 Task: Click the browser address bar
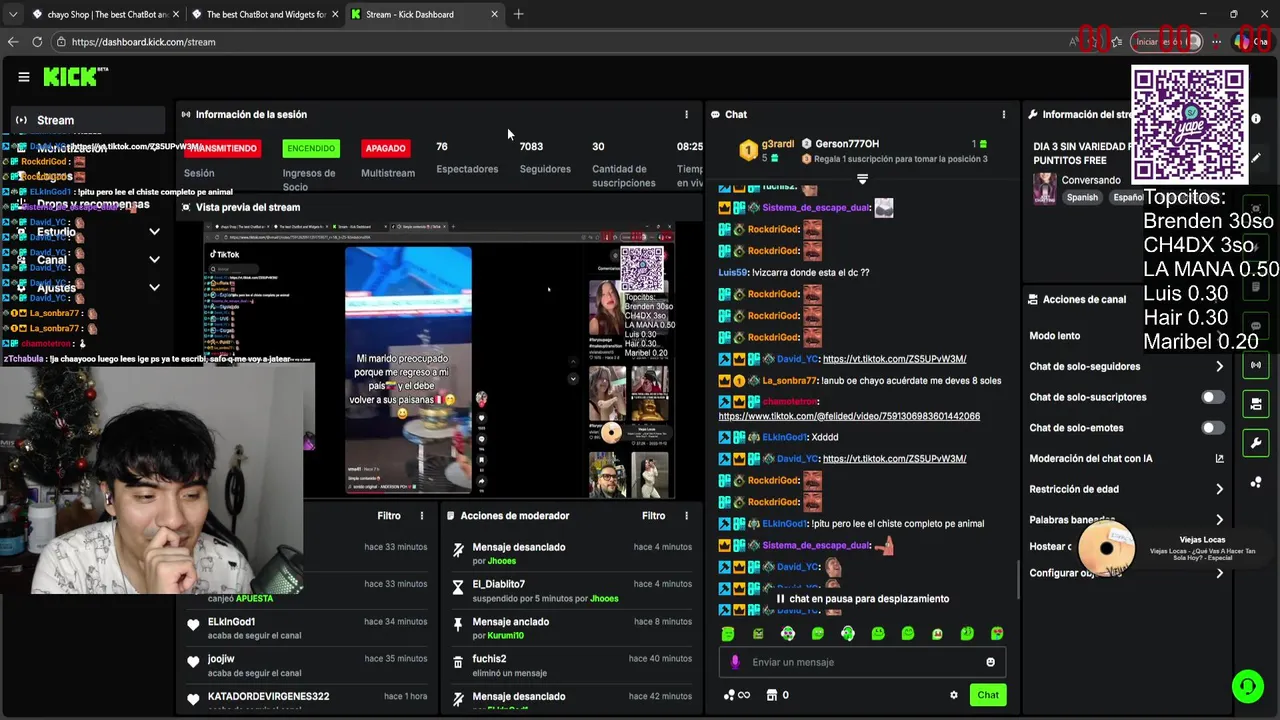(560, 42)
